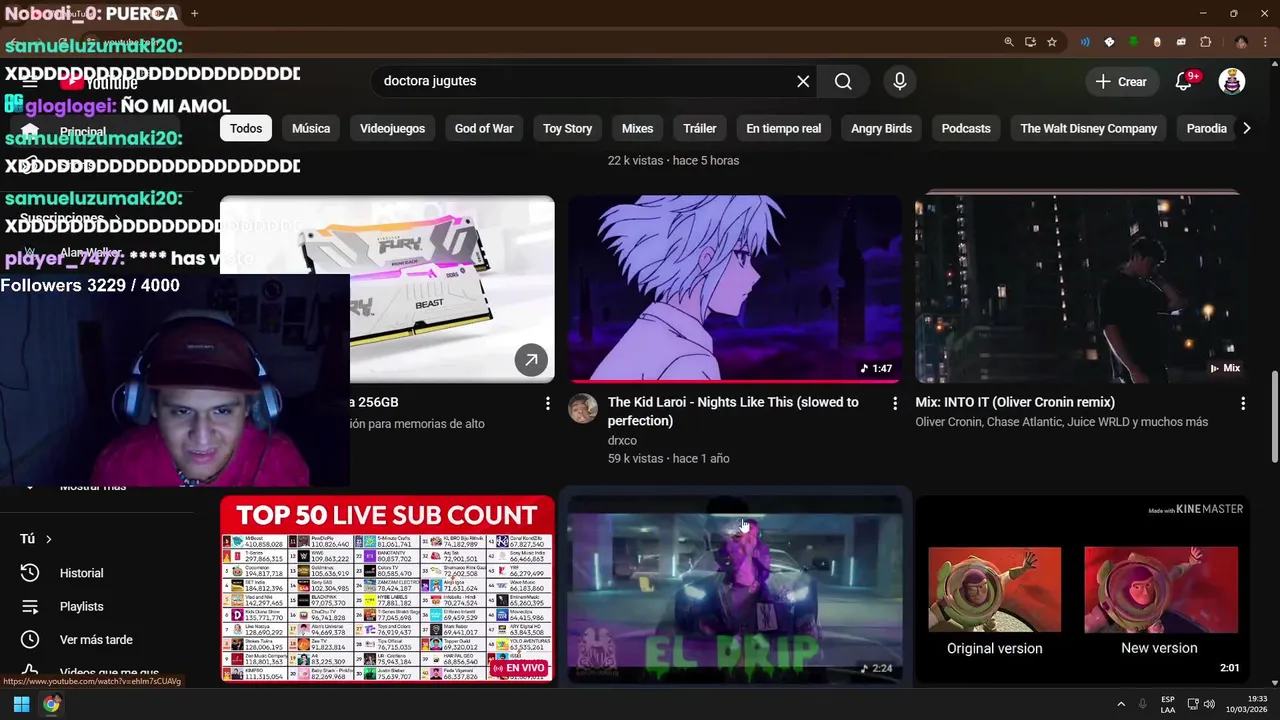The height and width of the screenshot is (720, 1280).
Task: Expand the Tú section chevron
Action: (x=48, y=539)
